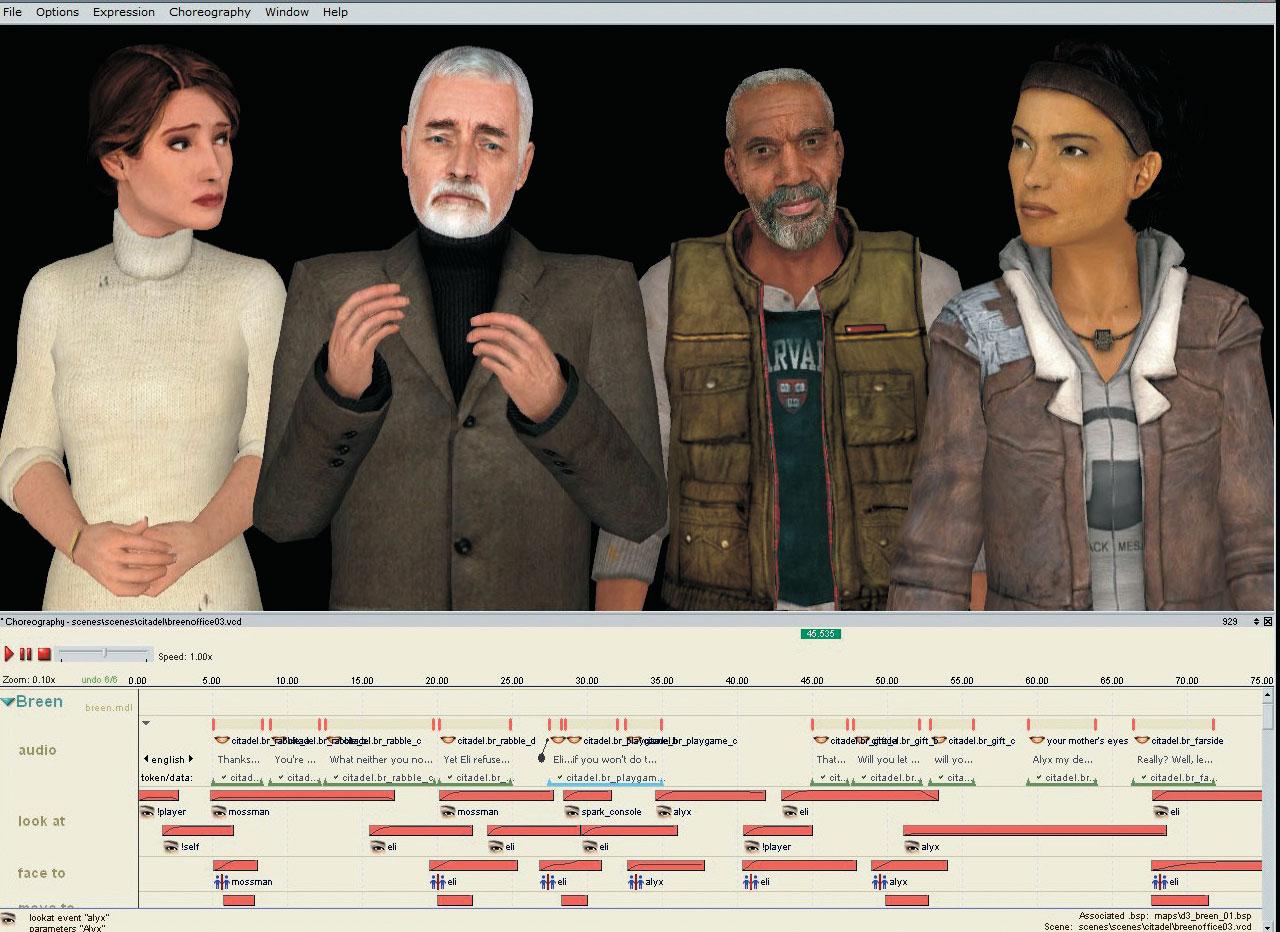Switch to previous caption language arrow
This screenshot has width=1280, height=932.
[146, 759]
